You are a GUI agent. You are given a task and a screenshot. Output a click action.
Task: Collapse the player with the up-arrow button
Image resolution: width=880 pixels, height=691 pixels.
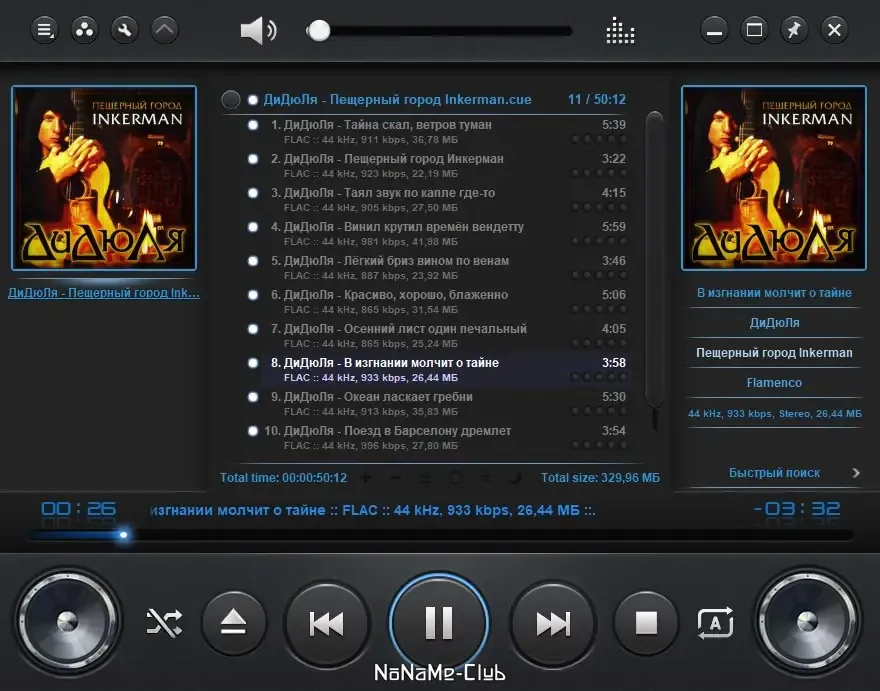165,30
